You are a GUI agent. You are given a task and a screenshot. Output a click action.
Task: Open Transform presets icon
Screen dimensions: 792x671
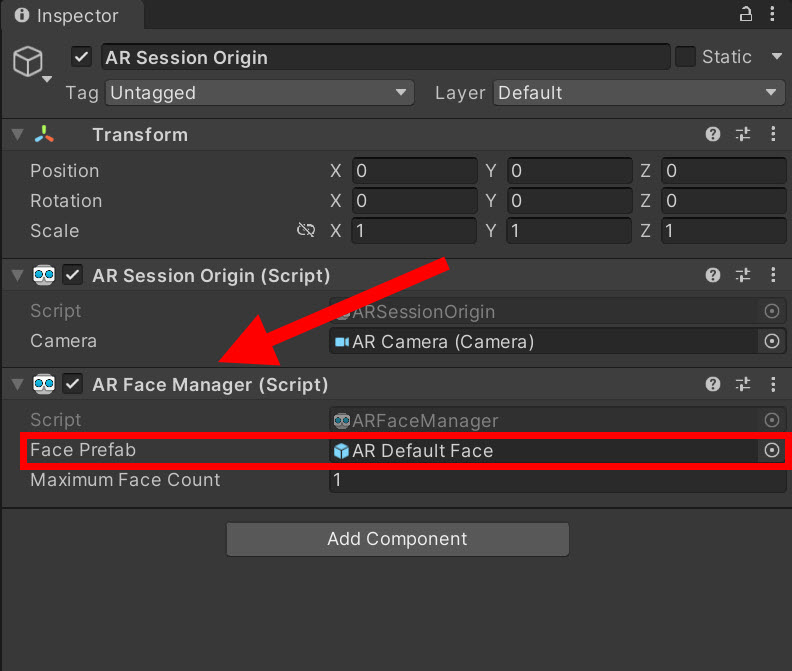click(743, 134)
